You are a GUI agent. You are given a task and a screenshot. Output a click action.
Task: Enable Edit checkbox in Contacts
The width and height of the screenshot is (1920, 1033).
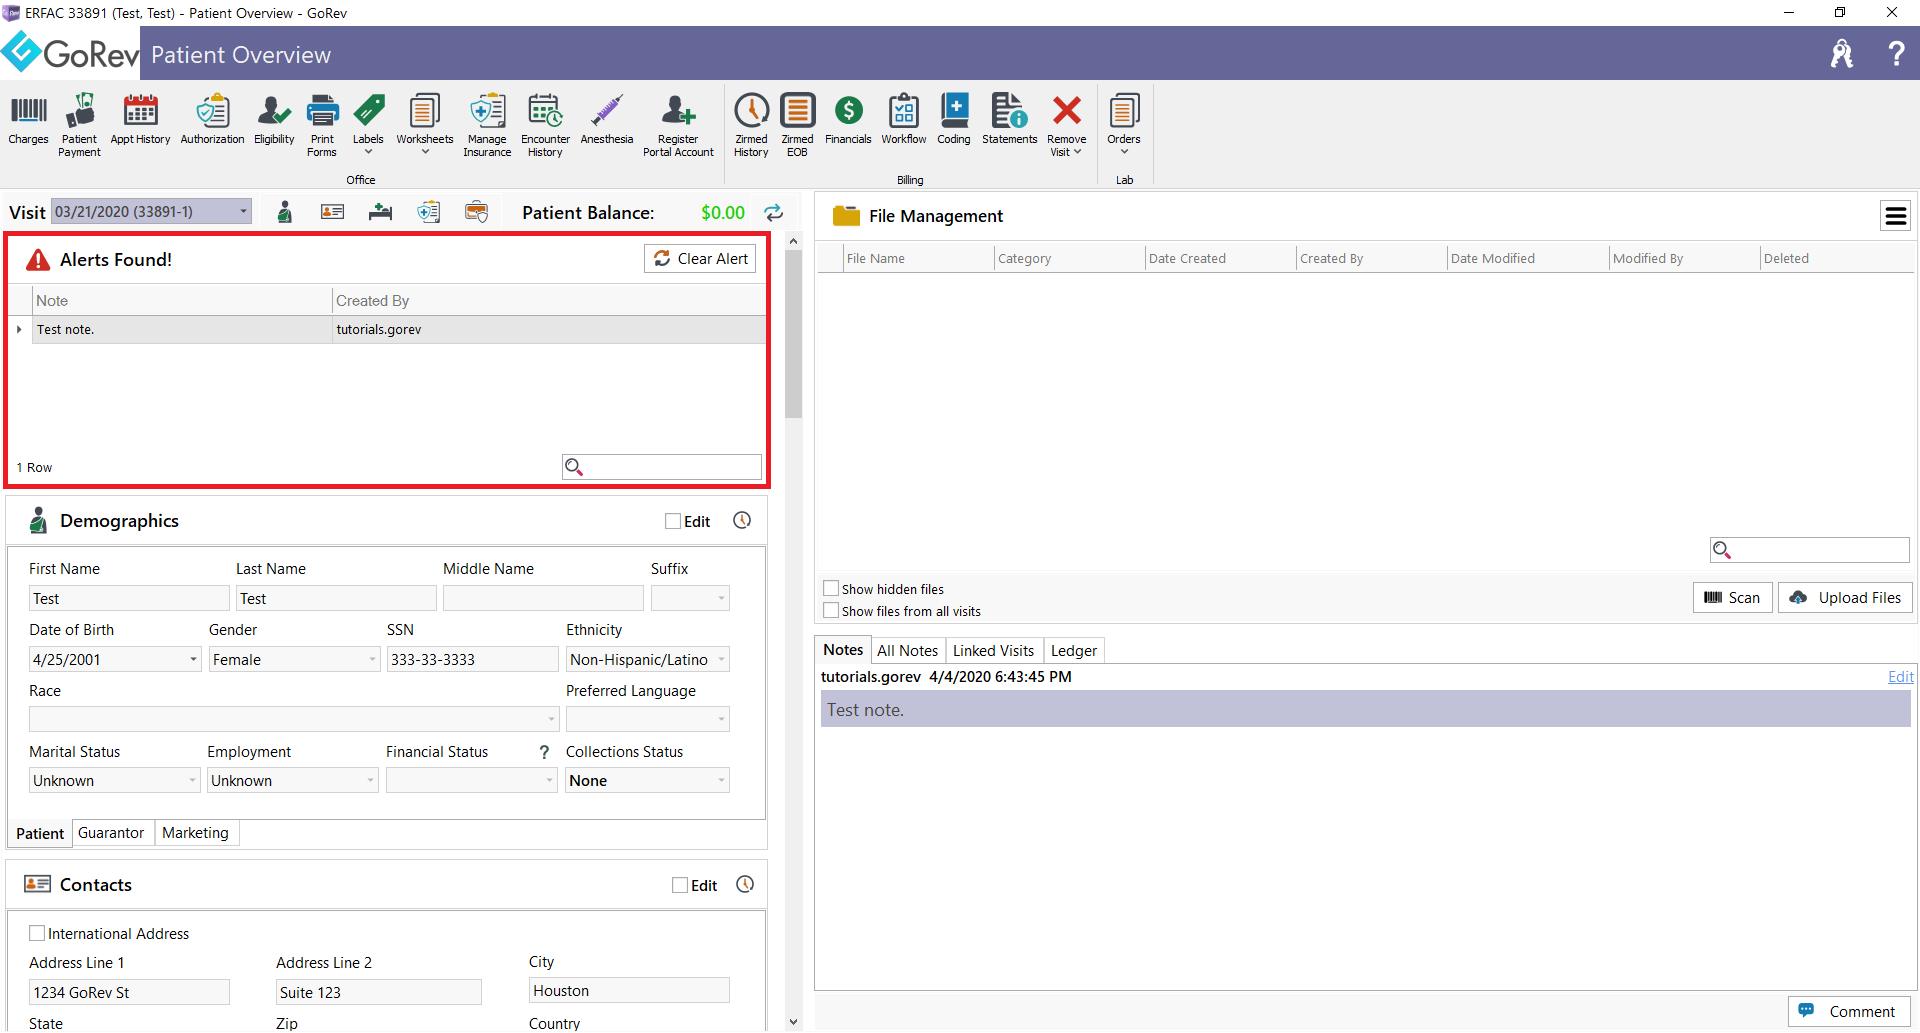pos(680,885)
